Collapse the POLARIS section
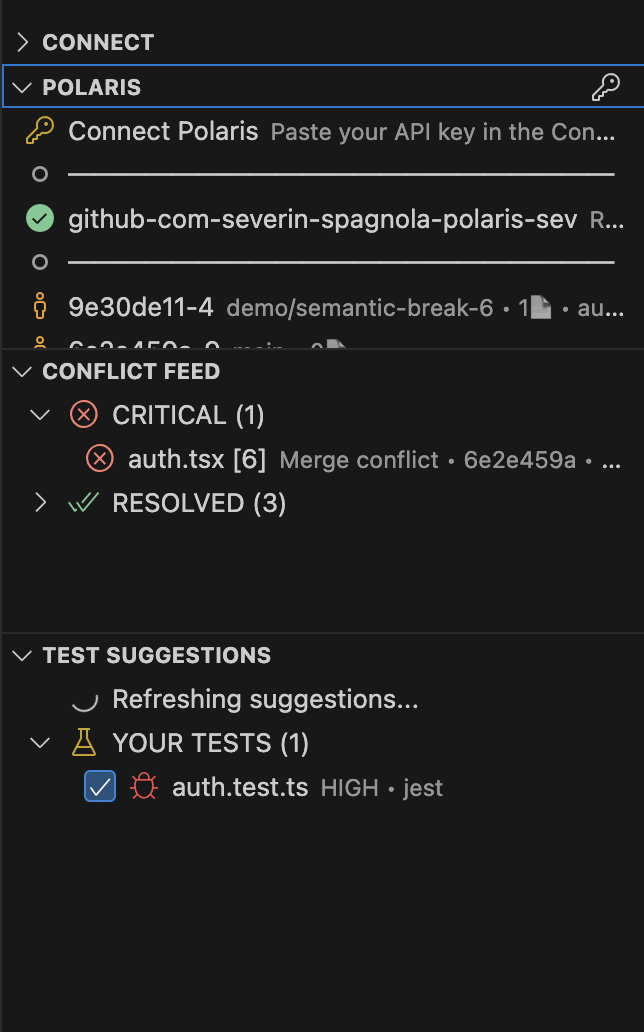 click(21, 87)
